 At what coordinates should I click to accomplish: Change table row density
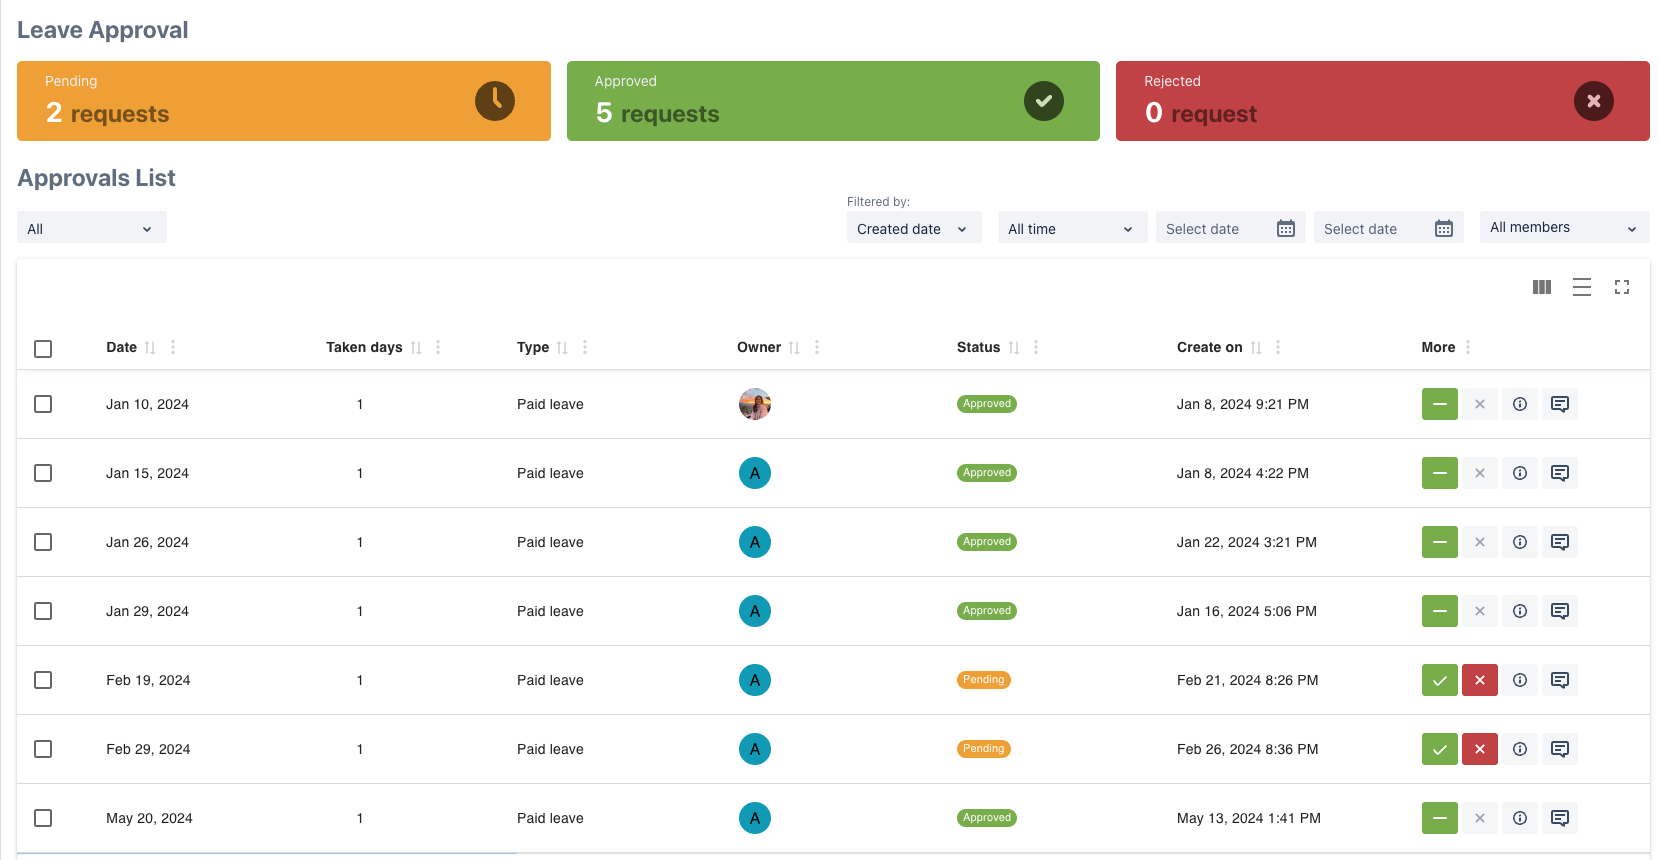pos(1581,287)
